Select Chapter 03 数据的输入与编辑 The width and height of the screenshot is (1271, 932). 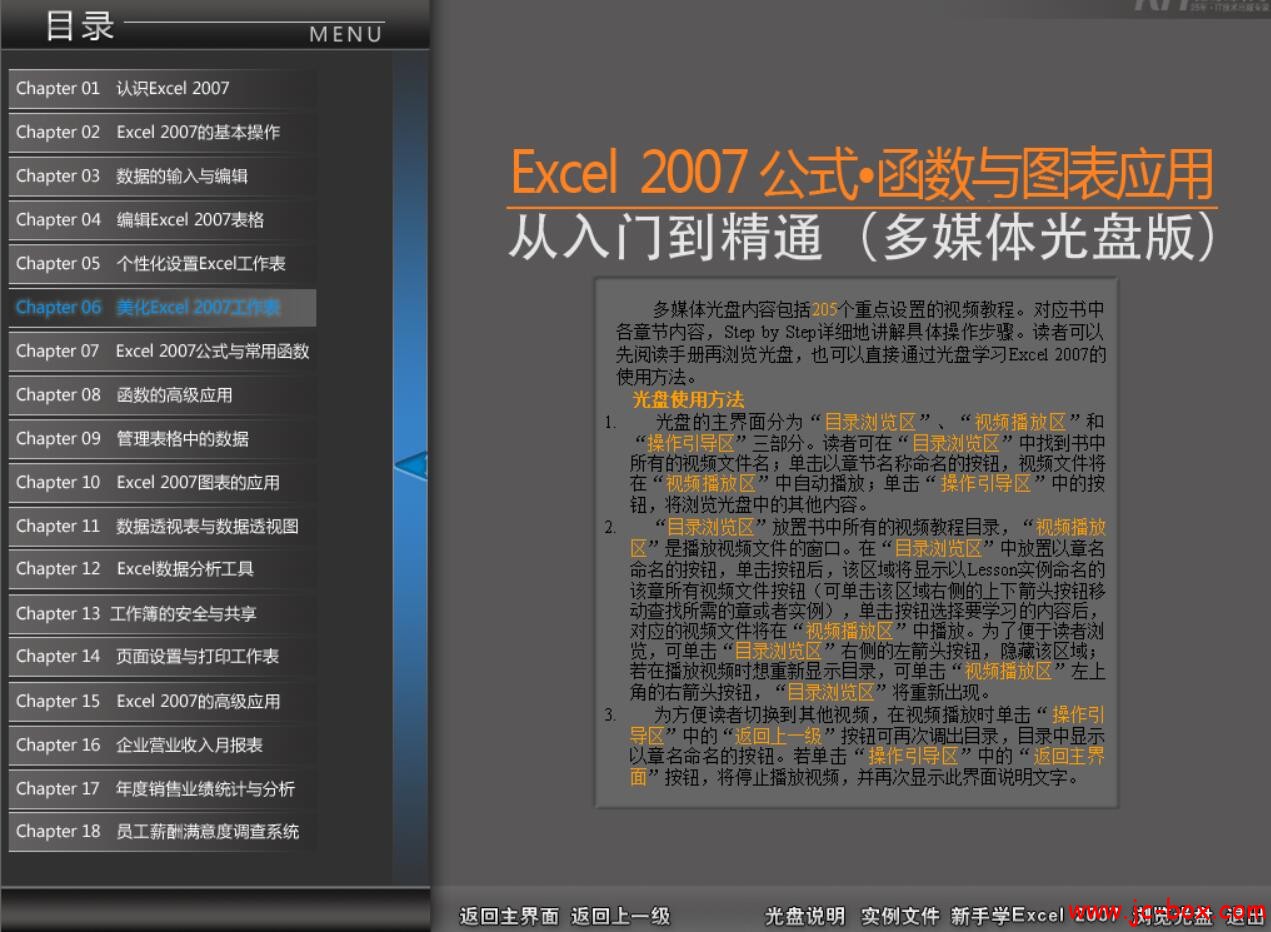[162, 176]
